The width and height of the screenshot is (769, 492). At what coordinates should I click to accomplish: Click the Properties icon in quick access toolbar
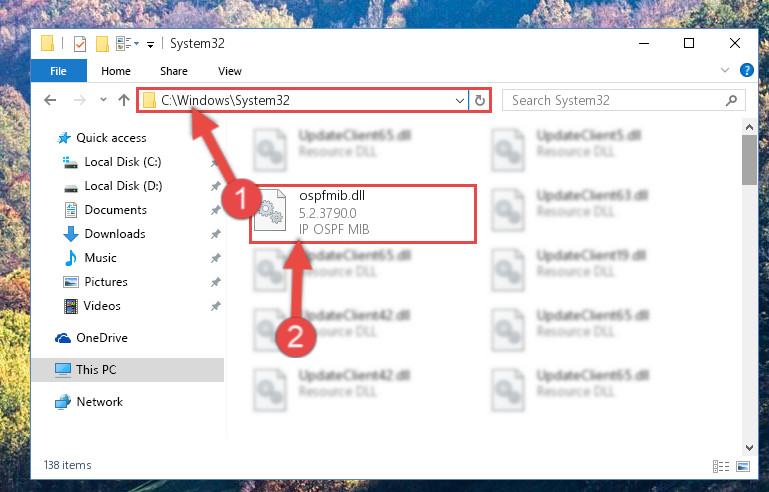pyautogui.click(x=80, y=44)
